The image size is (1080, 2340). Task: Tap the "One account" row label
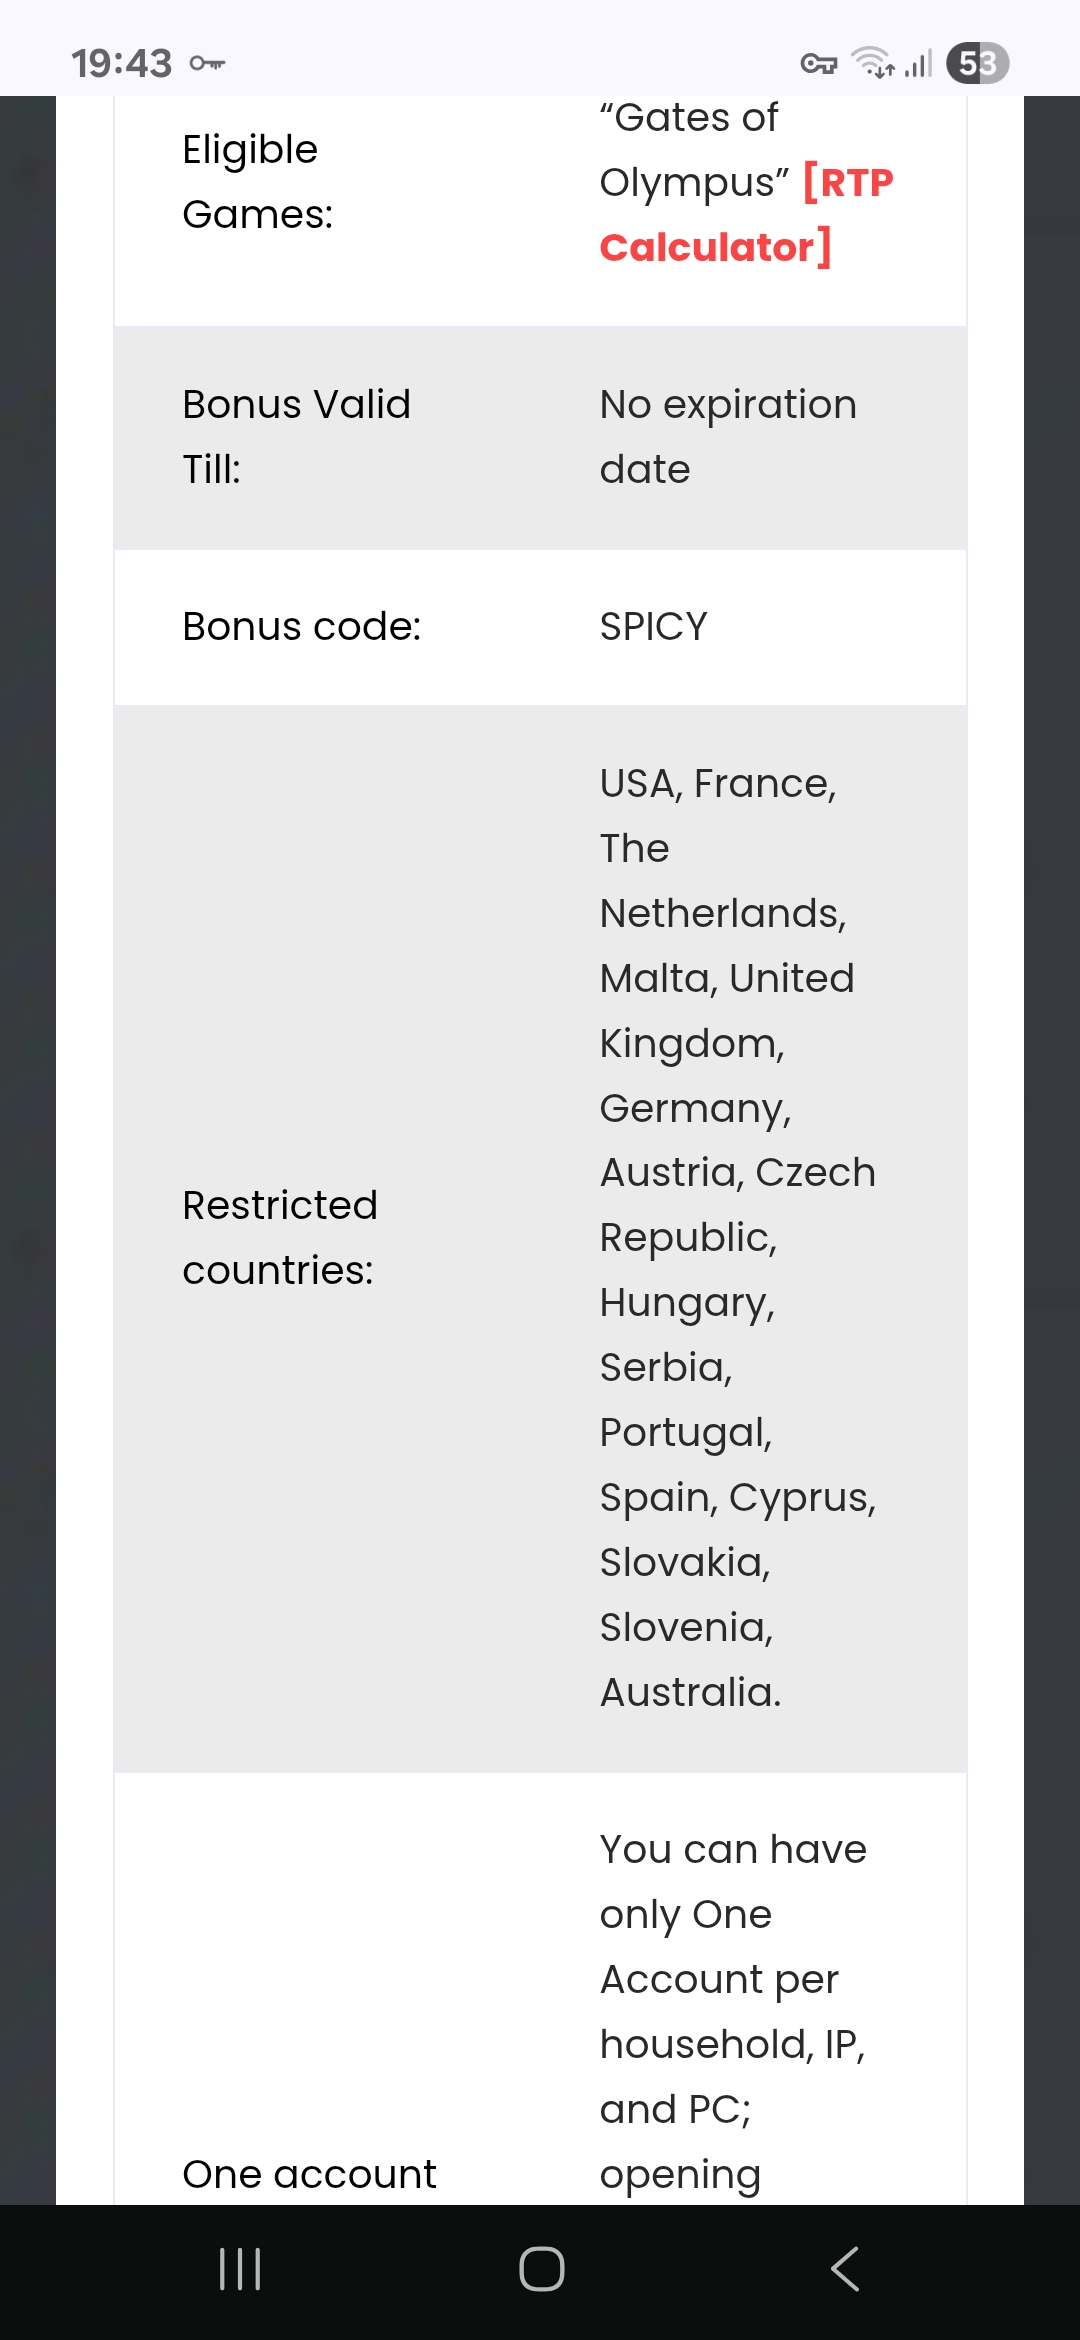click(x=309, y=2174)
